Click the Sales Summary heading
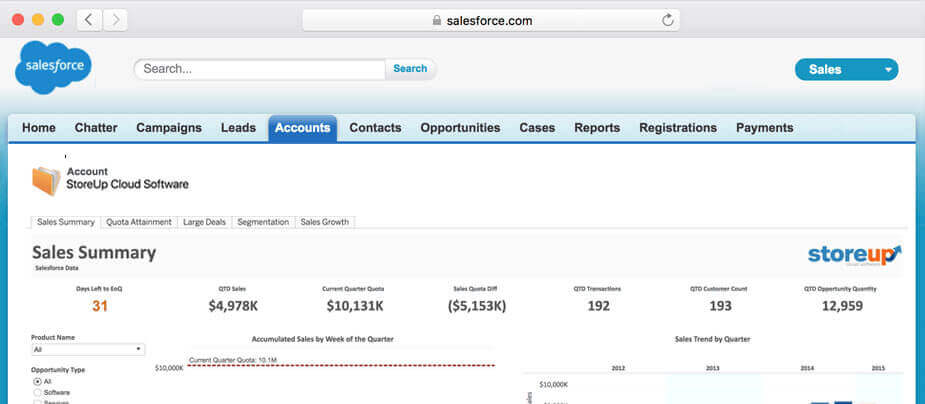Screen dimensions: 925x404 coord(94,253)
